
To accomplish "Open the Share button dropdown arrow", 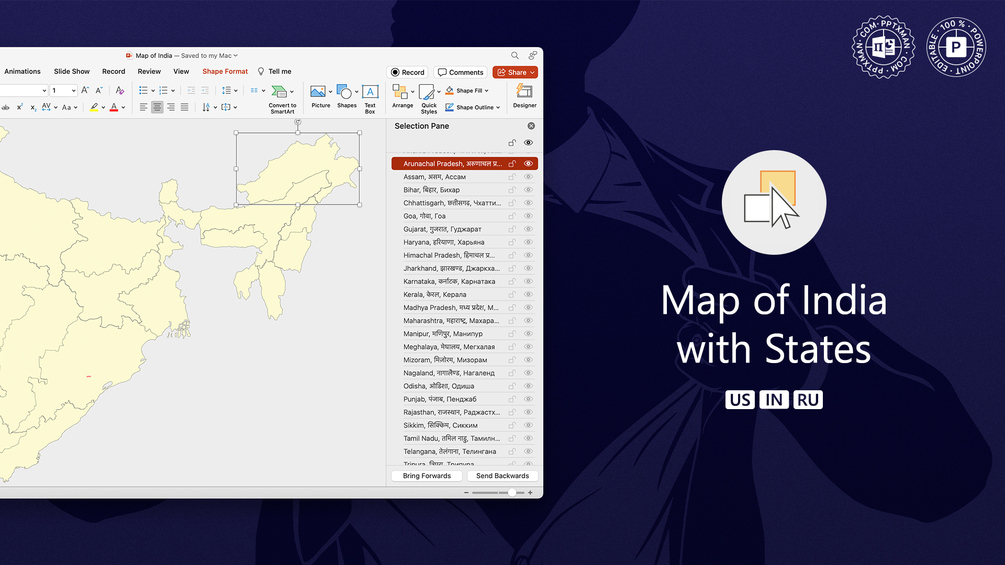I will tap(532, 72).
